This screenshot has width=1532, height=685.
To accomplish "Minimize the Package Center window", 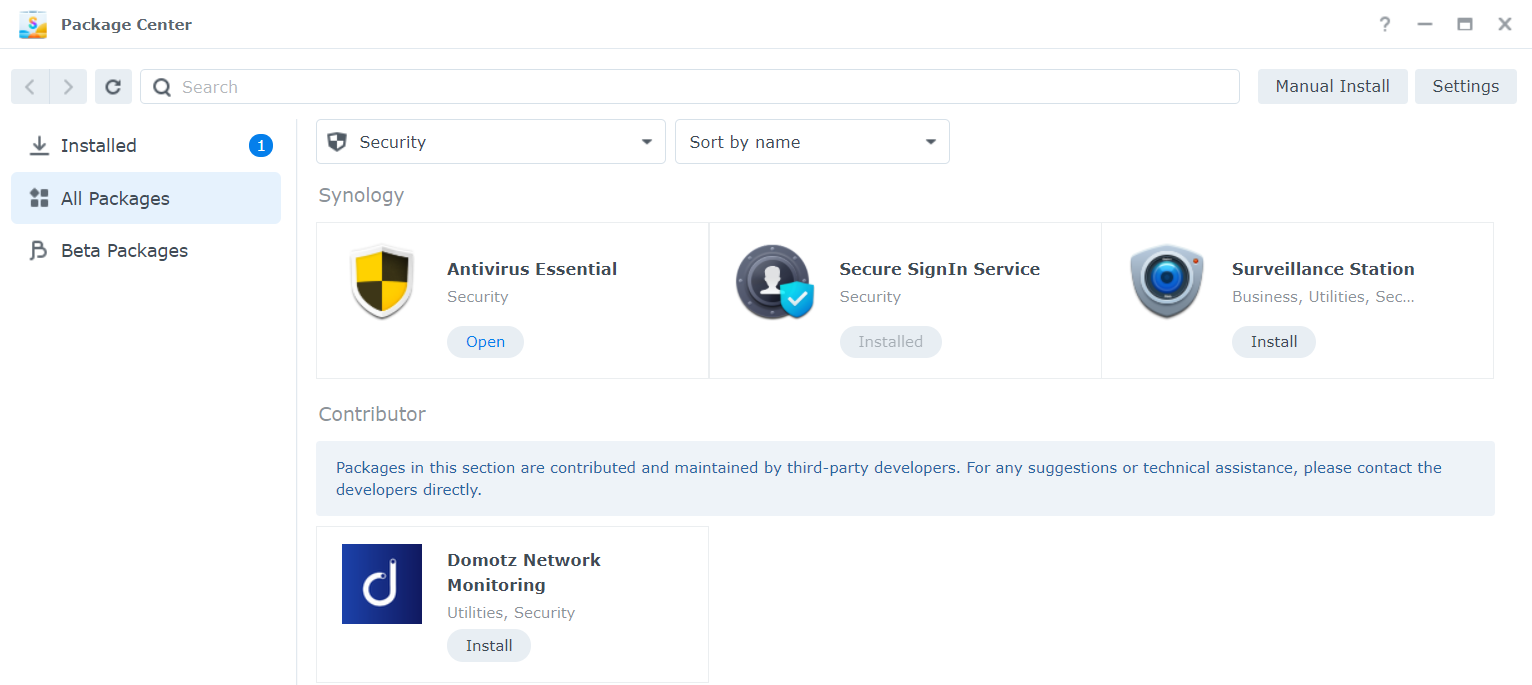I will (1425, 24).
